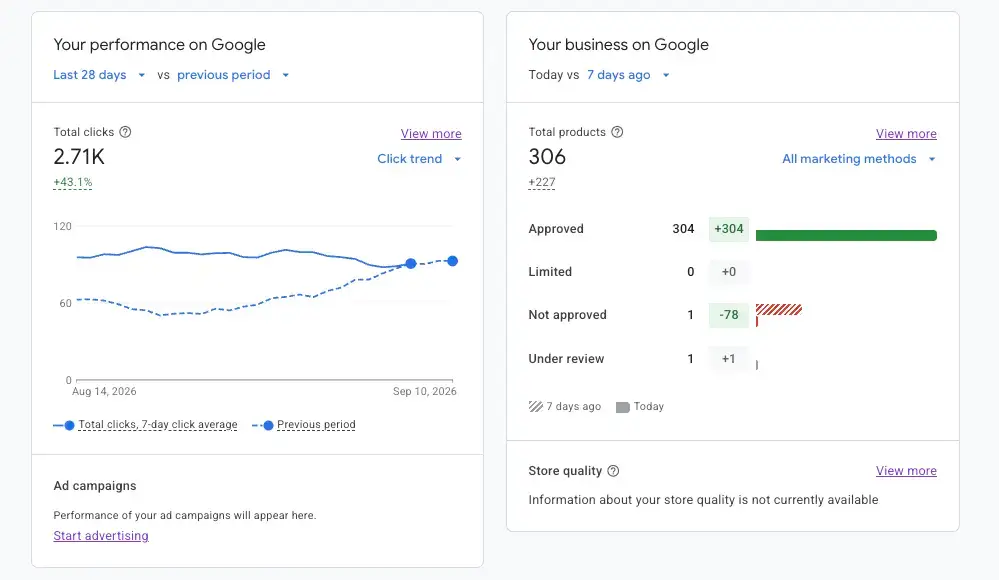Open the Total products help icon
This screenshot has height=580, width=999.
click(x=617, y=132)
